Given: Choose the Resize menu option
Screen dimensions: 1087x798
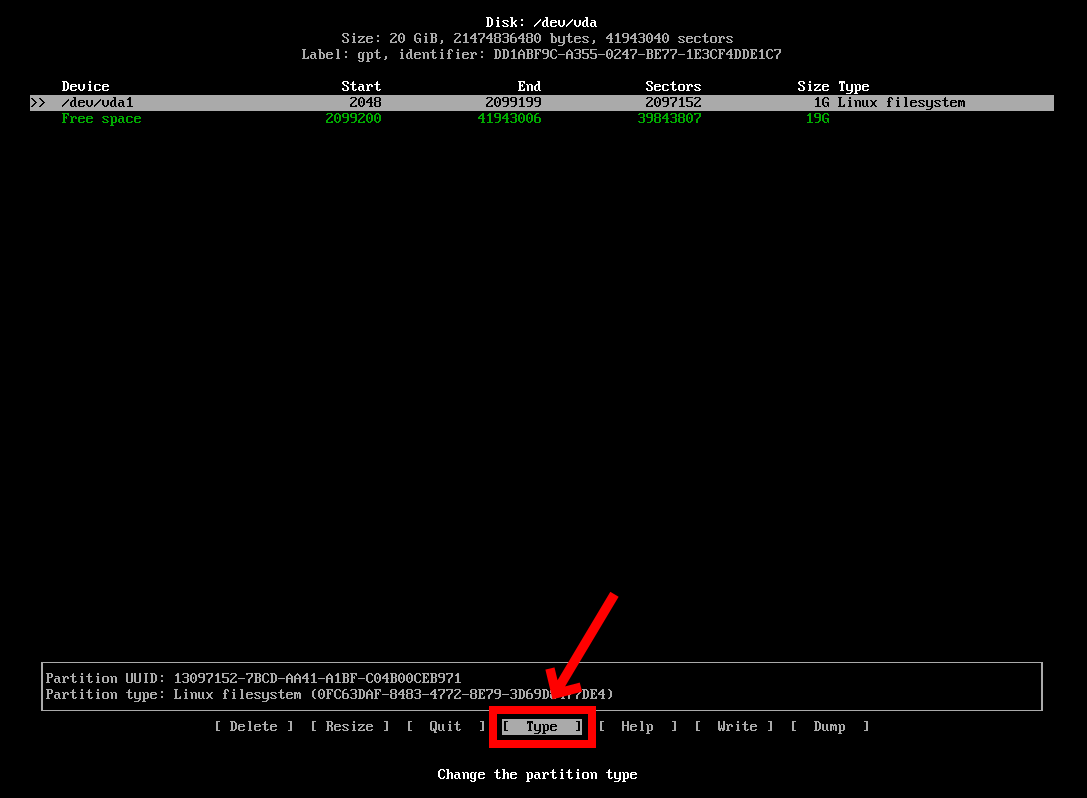Looking at the screenshot, I should pos(349,727).
